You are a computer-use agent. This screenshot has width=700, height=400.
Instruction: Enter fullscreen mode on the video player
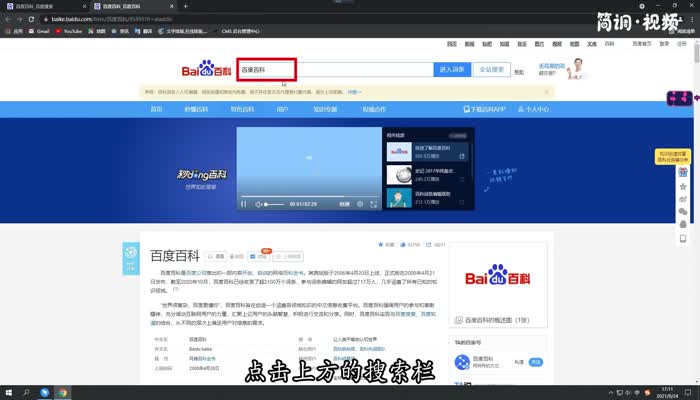pyautogui.click(x=374, y=204)
